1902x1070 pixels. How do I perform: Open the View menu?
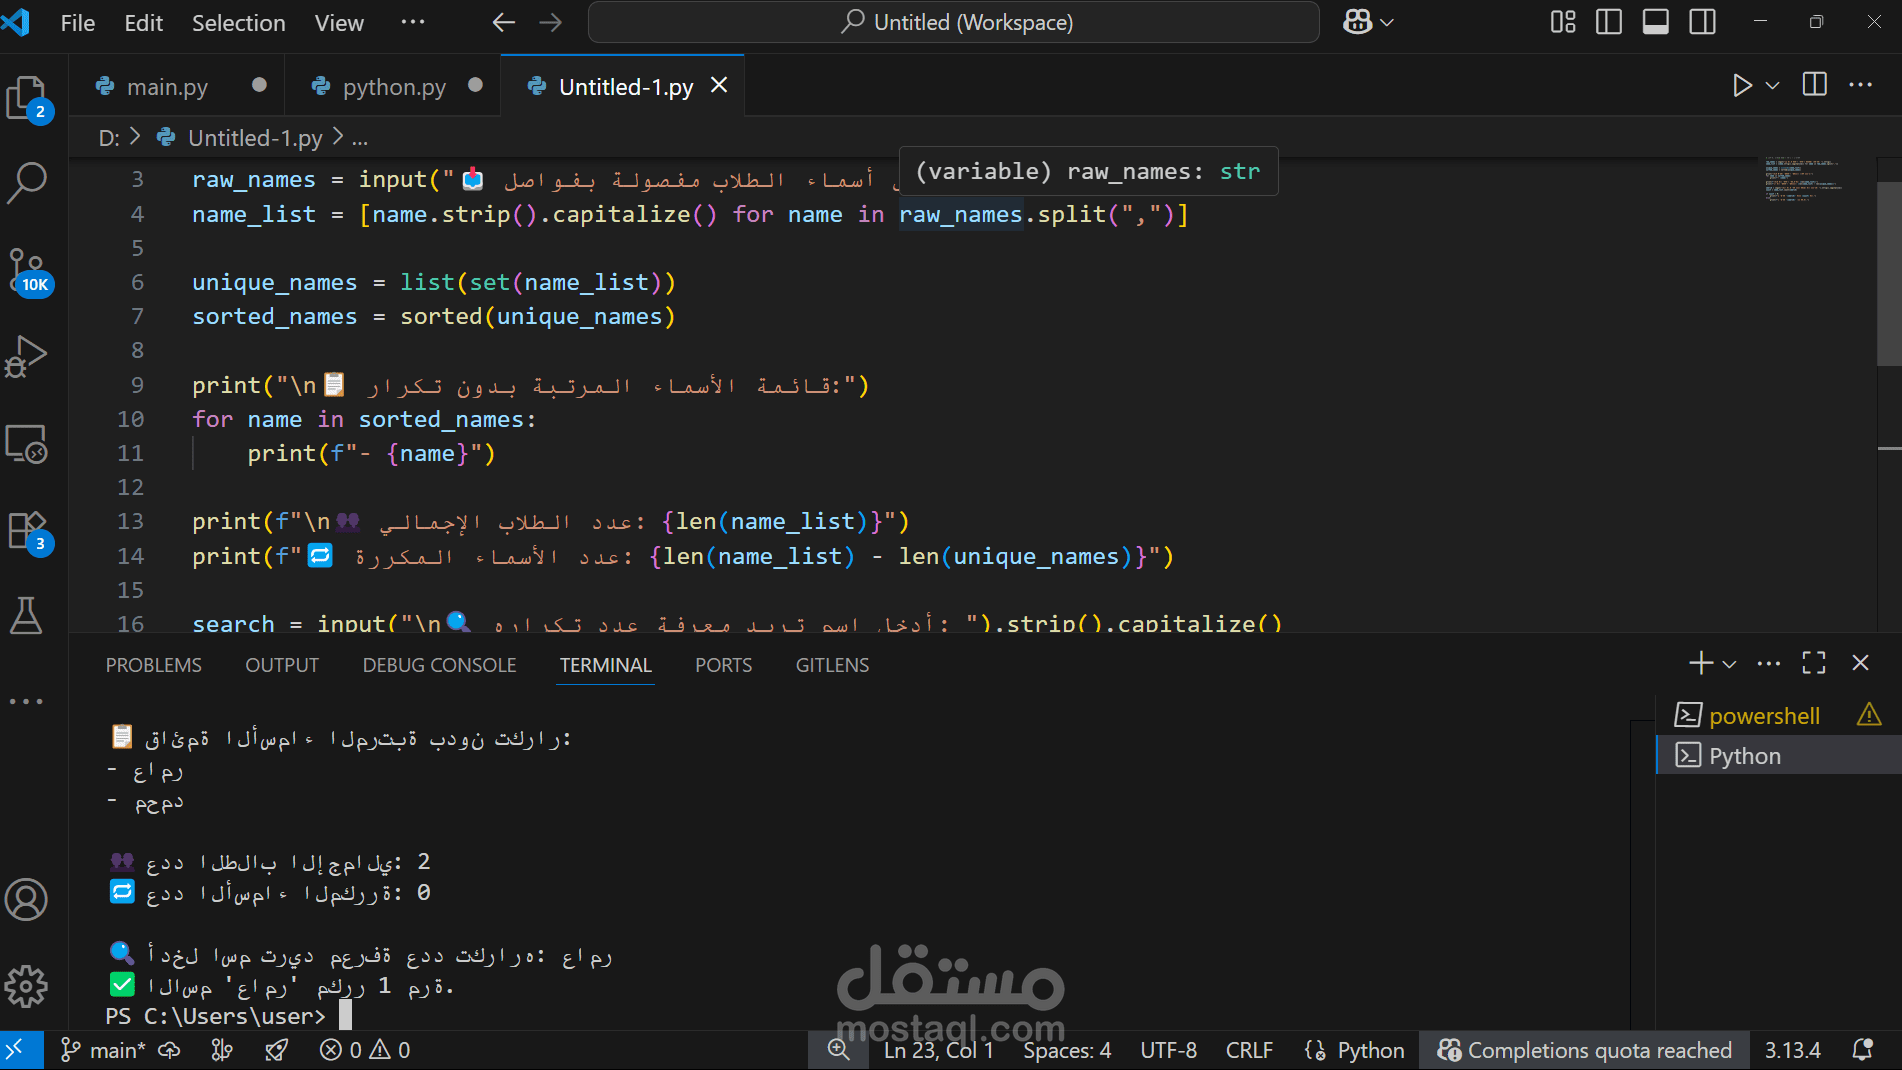[339, 23]
